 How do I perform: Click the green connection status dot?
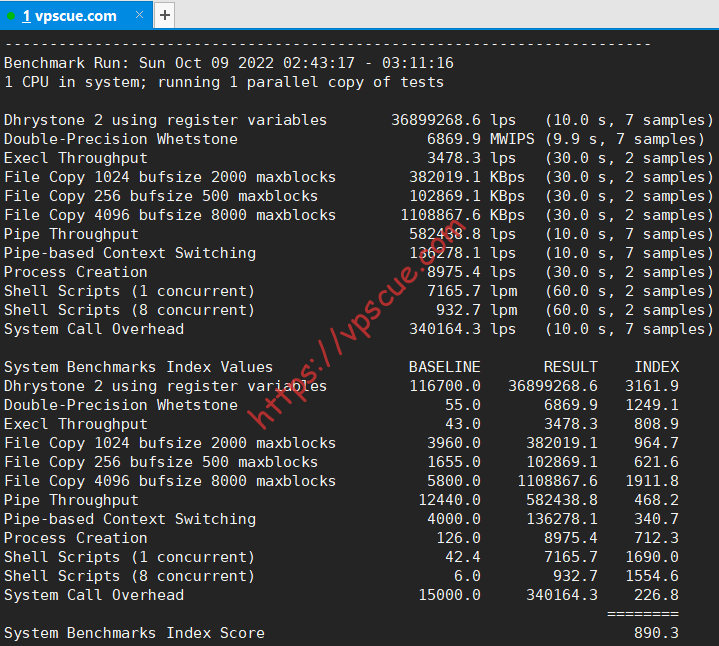click(11, 17)
